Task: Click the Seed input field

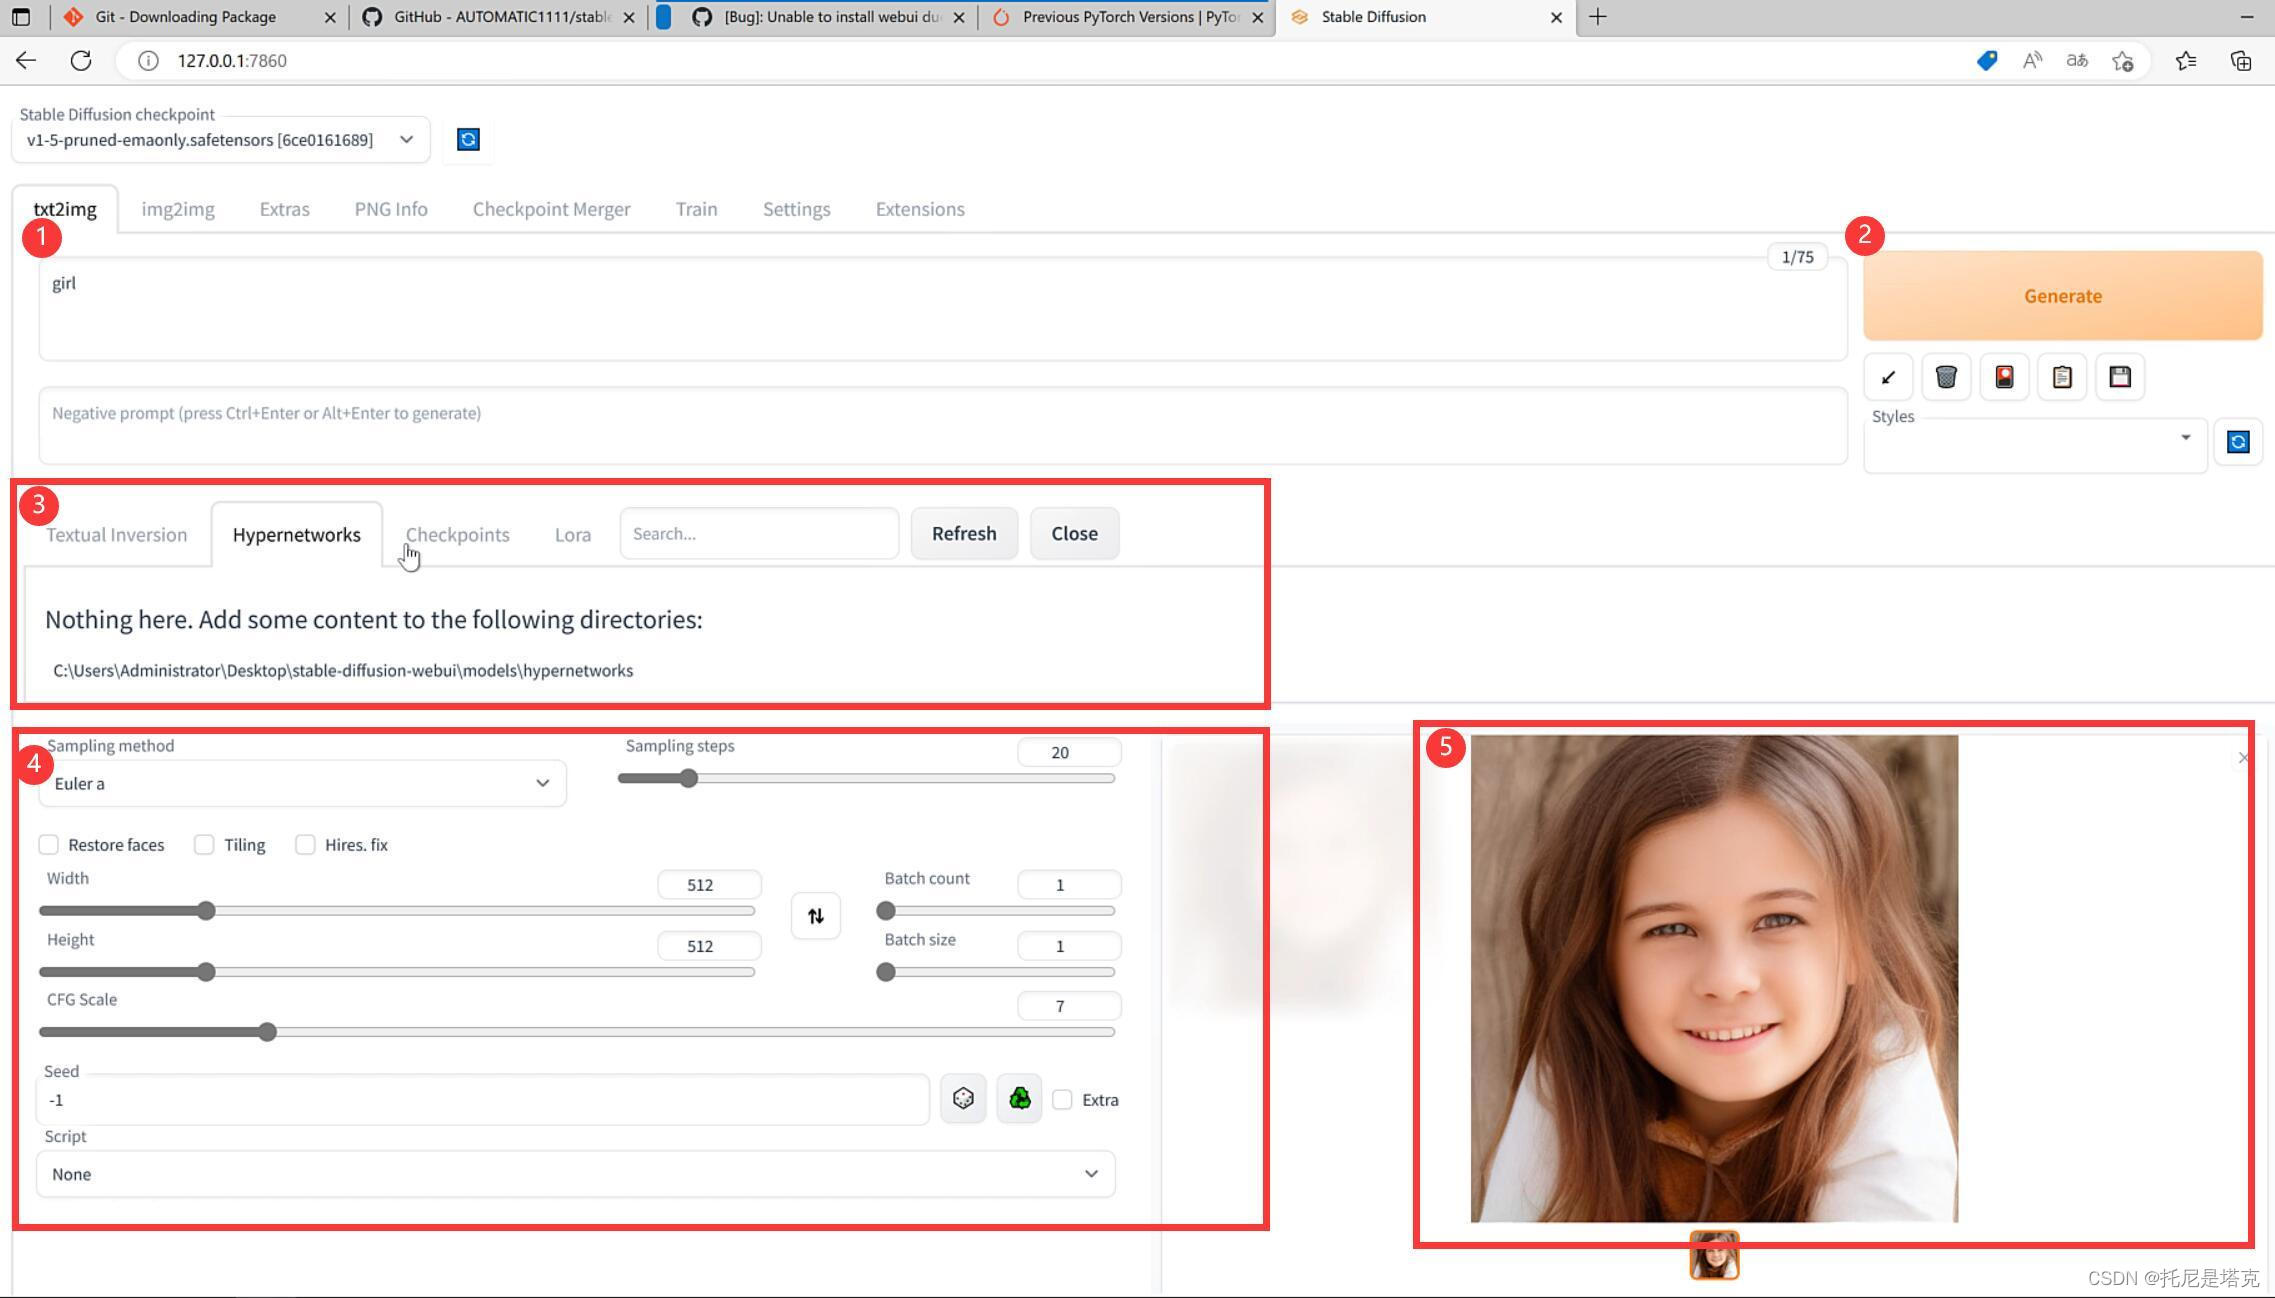Action: point(483,1100)
